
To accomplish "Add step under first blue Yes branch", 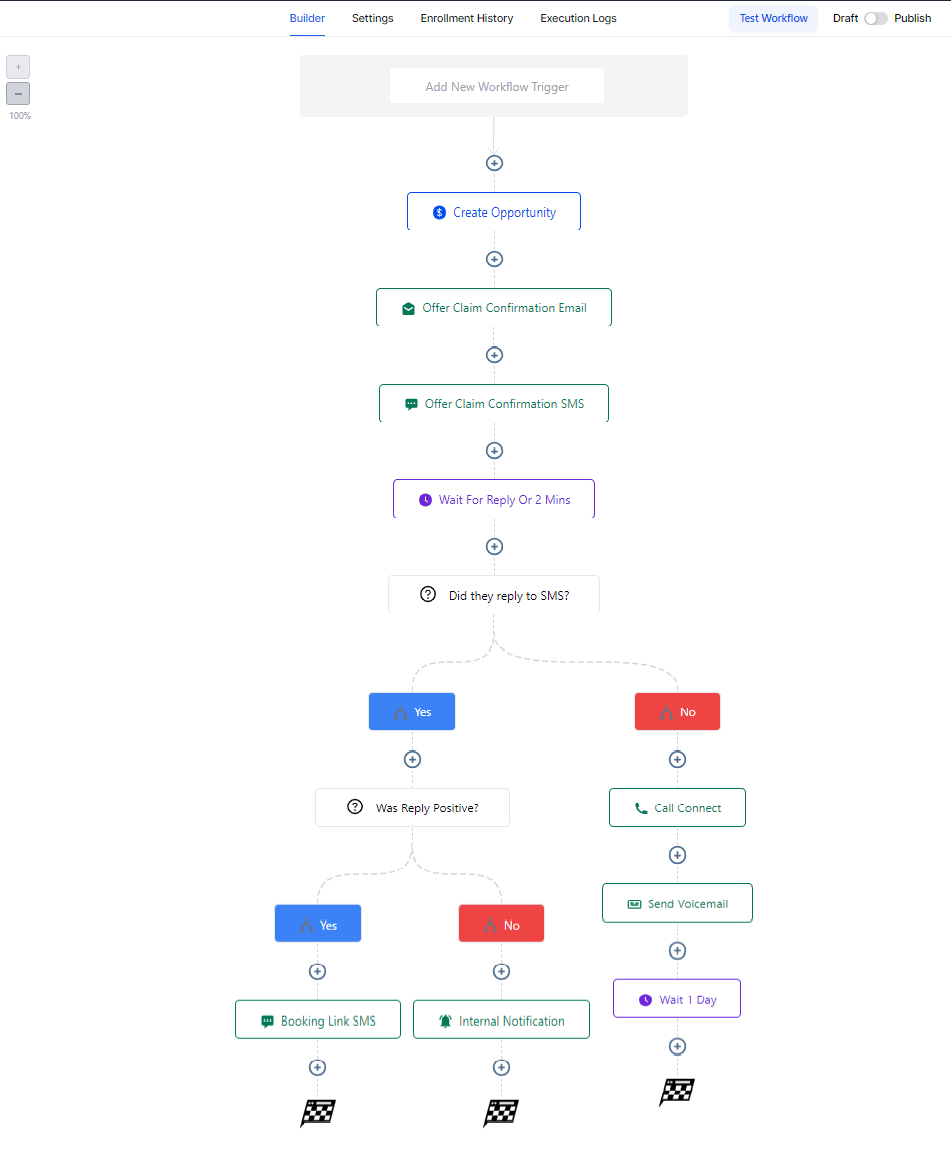I will point(413,759).
